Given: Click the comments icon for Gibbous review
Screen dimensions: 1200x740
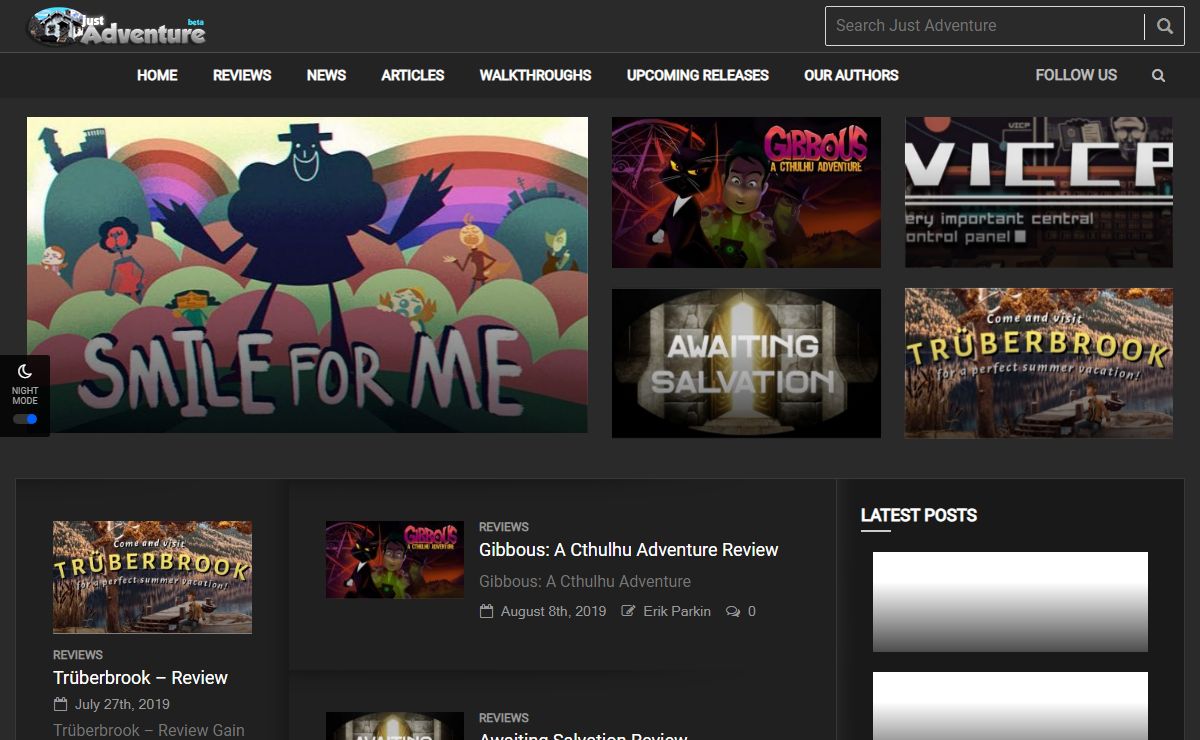Looking at the screenshot, I should tap(733, 611).
